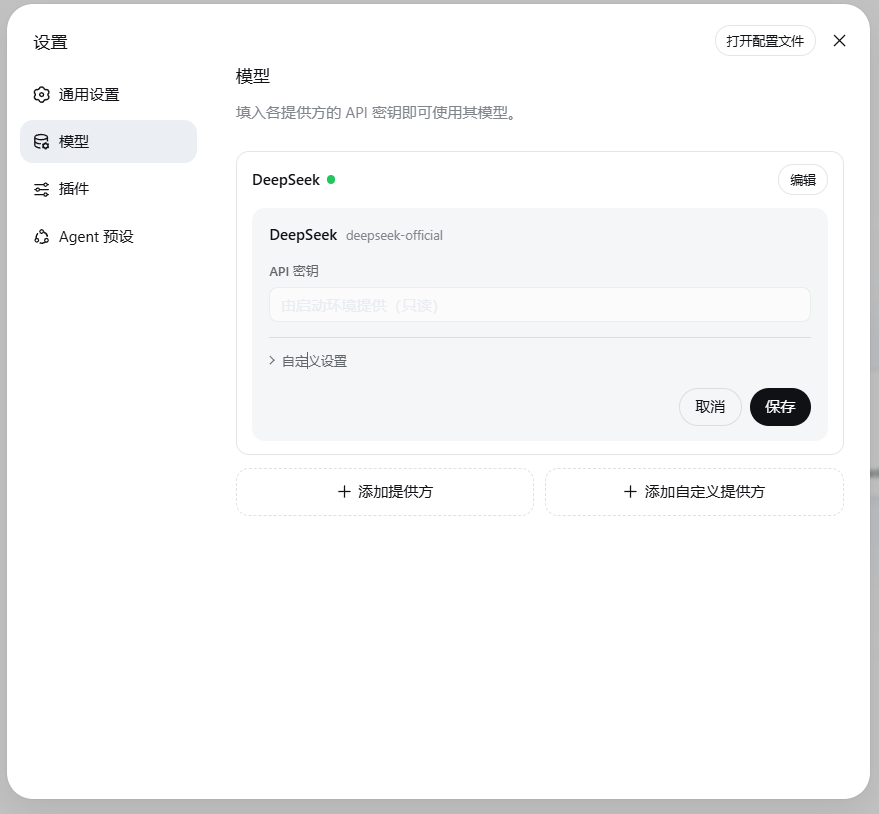Click the green status dot next to DeepSeek
This screenshot has height=814, width=879.
[x=331, y=180]
